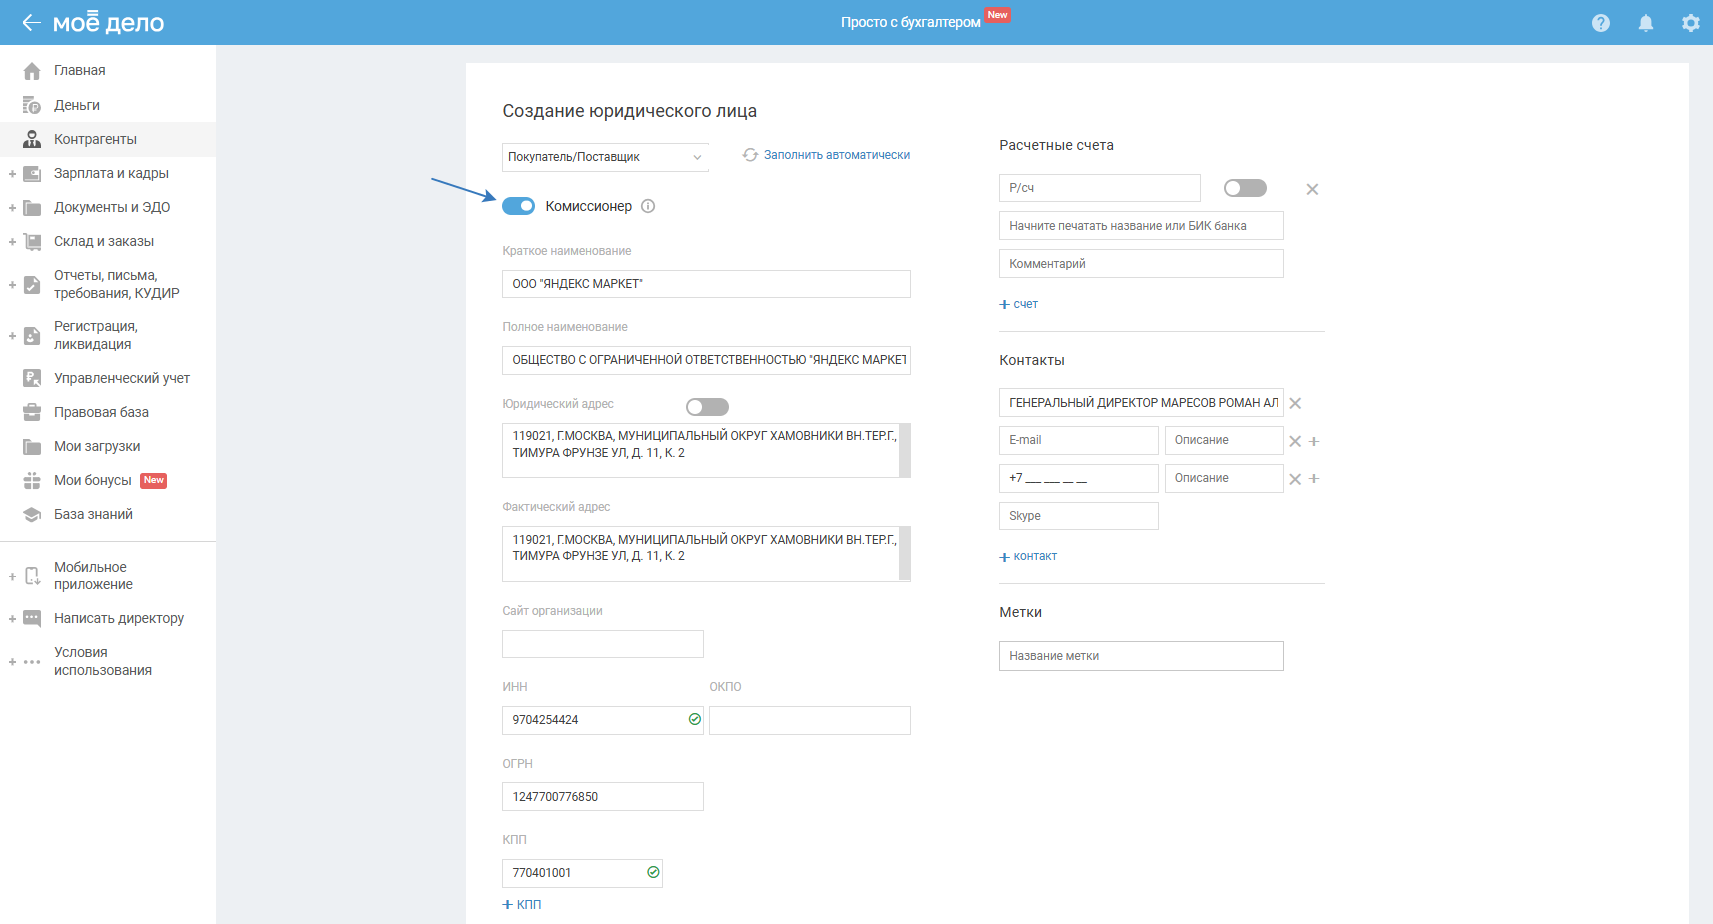The image size is (1713, 924).
Task: Click the Комиссионер info icon
Action: tap(648, 206)
